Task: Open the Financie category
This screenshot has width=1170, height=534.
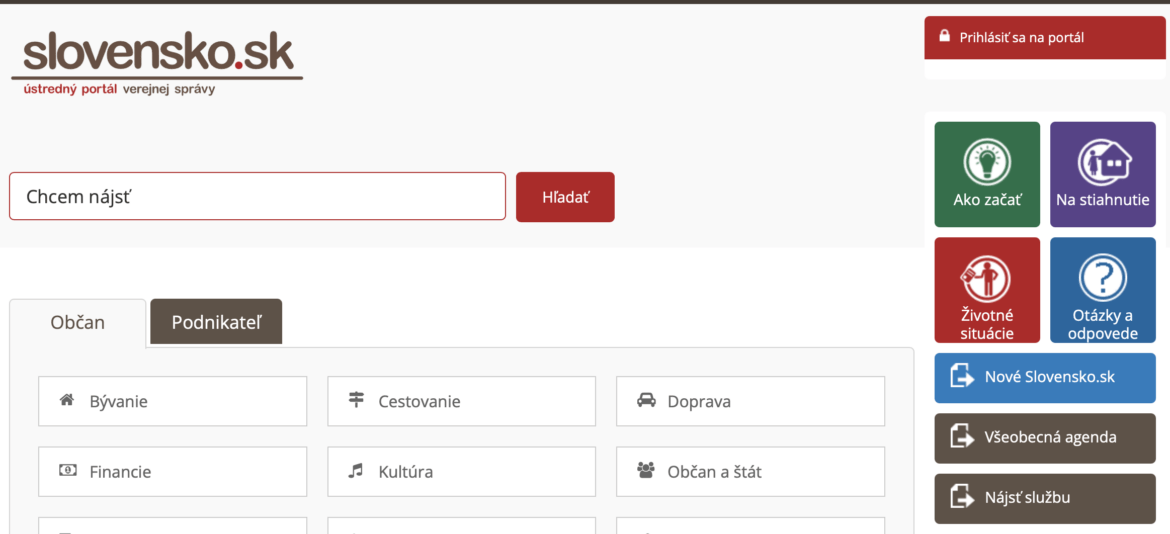Action: click(x=172, y=471)
